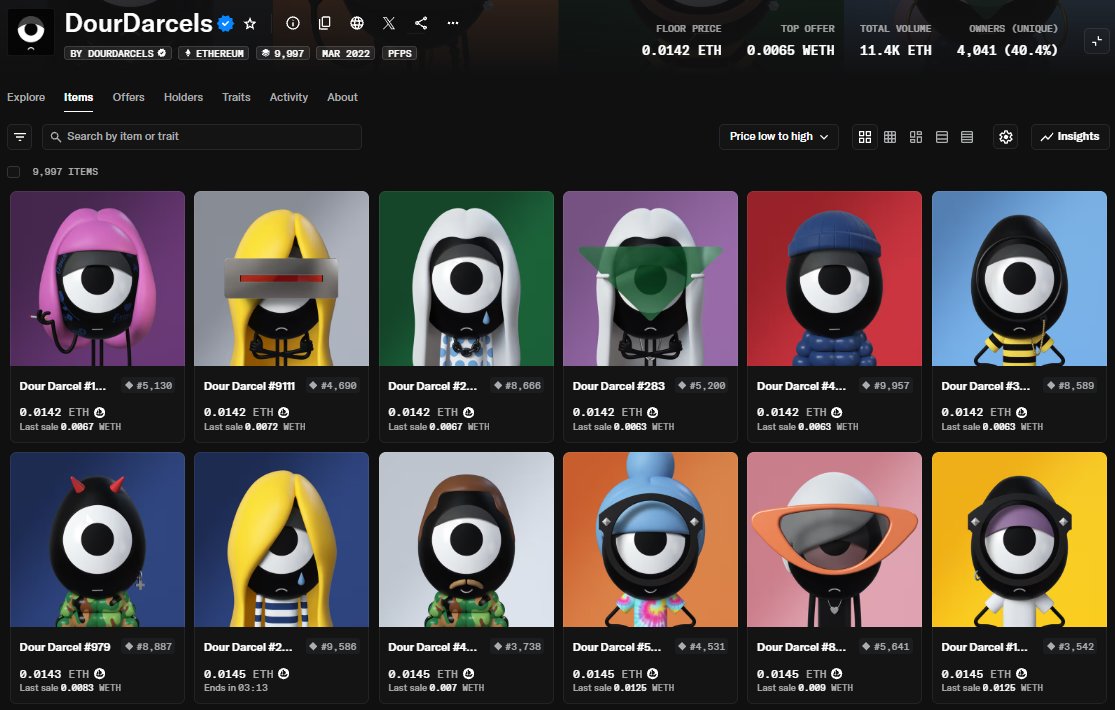Favorite the collection with the star icon
1115x710 pixels.
pyautogui.click(x=250, y=23)
